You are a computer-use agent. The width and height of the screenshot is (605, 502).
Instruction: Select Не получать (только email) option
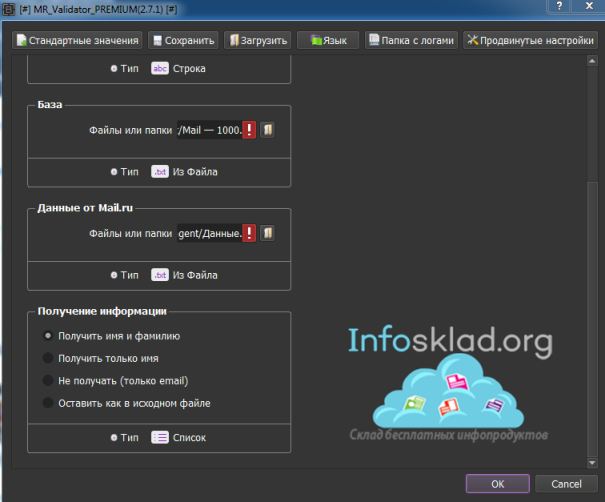click(x=48, y=381)
